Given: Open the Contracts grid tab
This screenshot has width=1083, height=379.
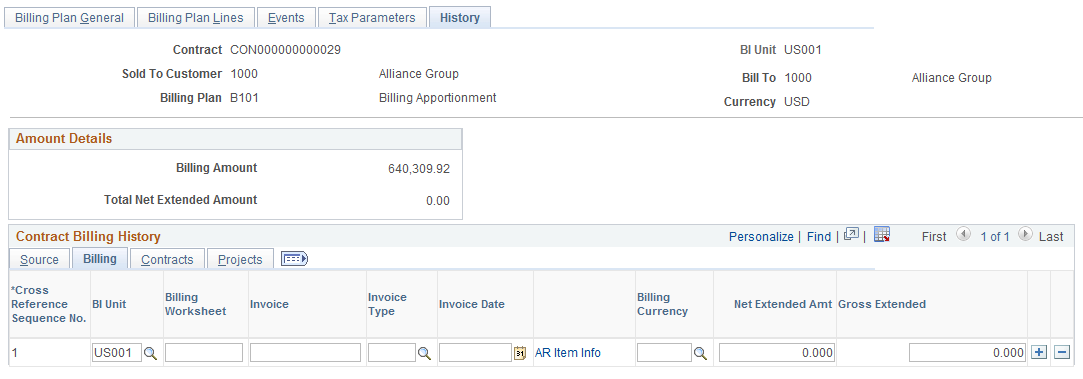Looking at the screenshot, I should (167, 260).
